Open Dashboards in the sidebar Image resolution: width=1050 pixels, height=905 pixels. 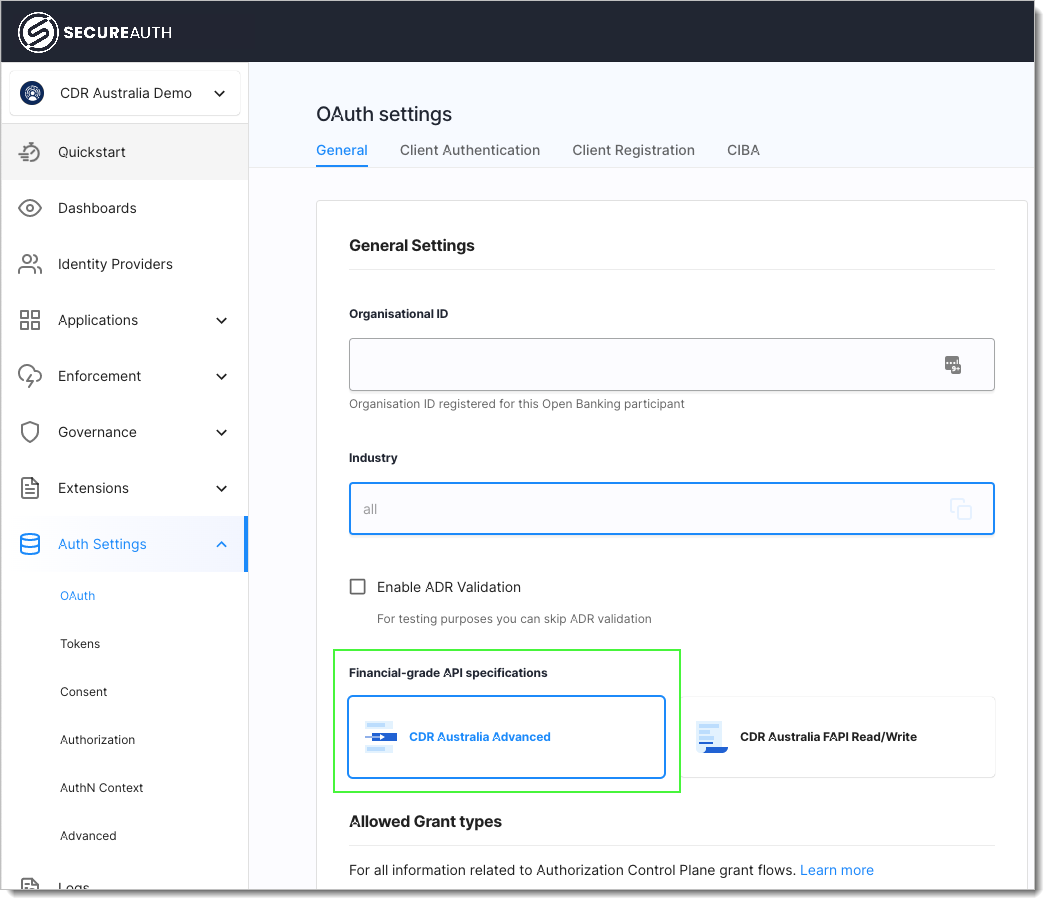click(125, 208)
